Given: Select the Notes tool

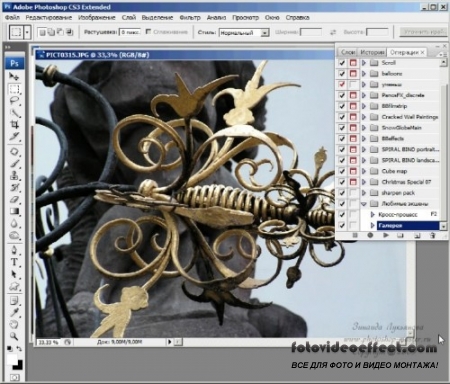Looking at the screenshot, I should pos(14,301).
